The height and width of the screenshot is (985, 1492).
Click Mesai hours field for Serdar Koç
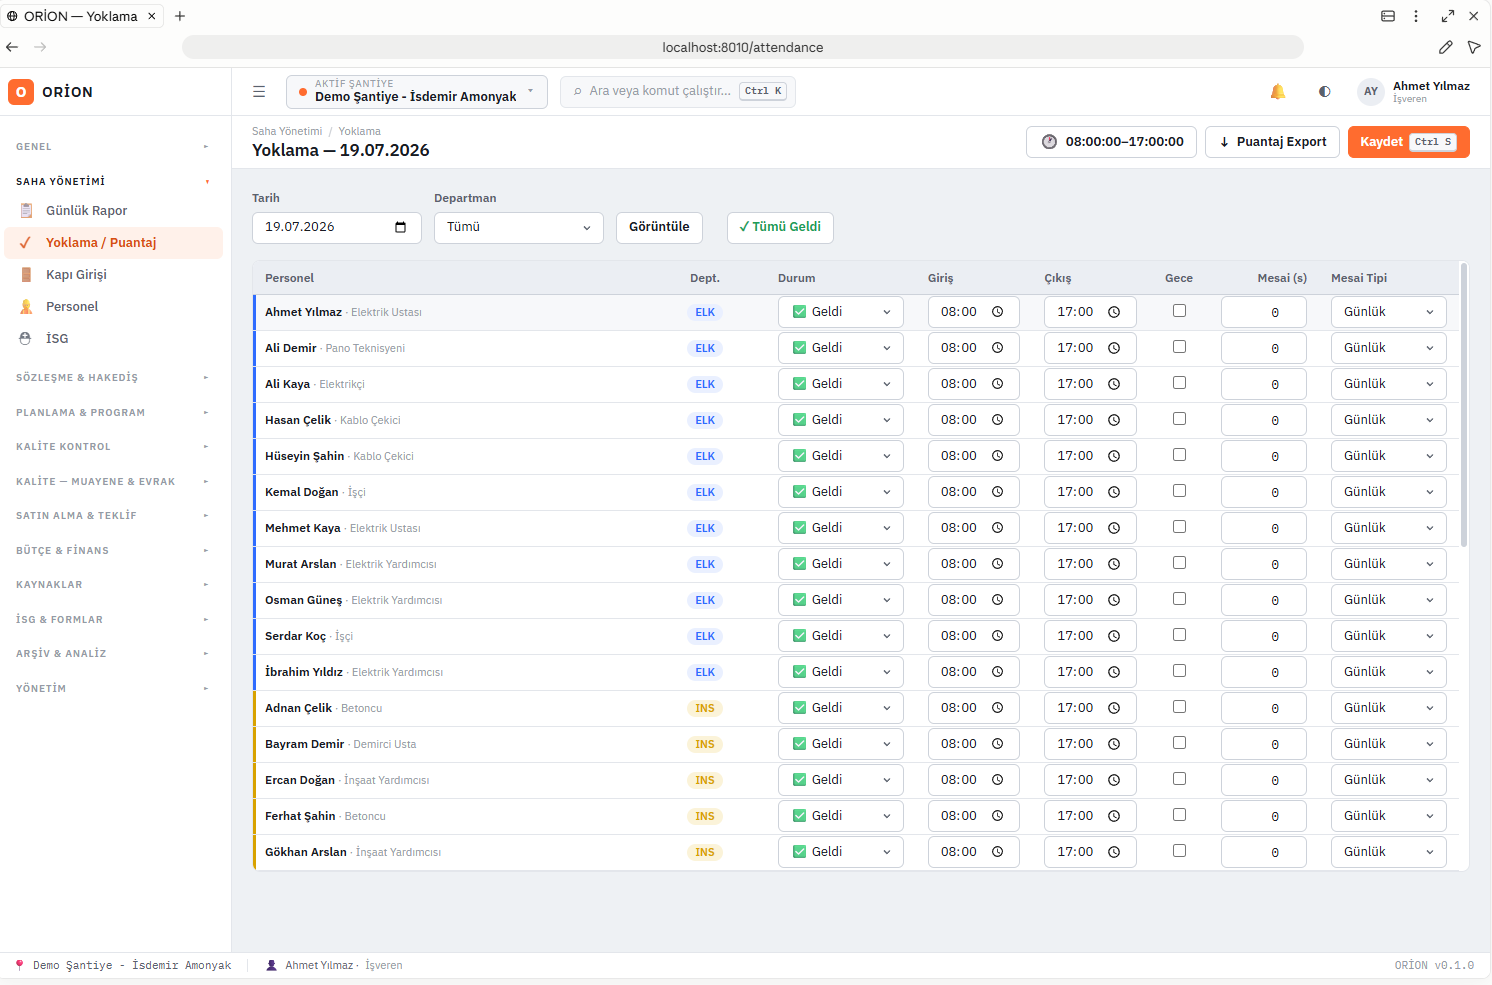[1264, 636]
